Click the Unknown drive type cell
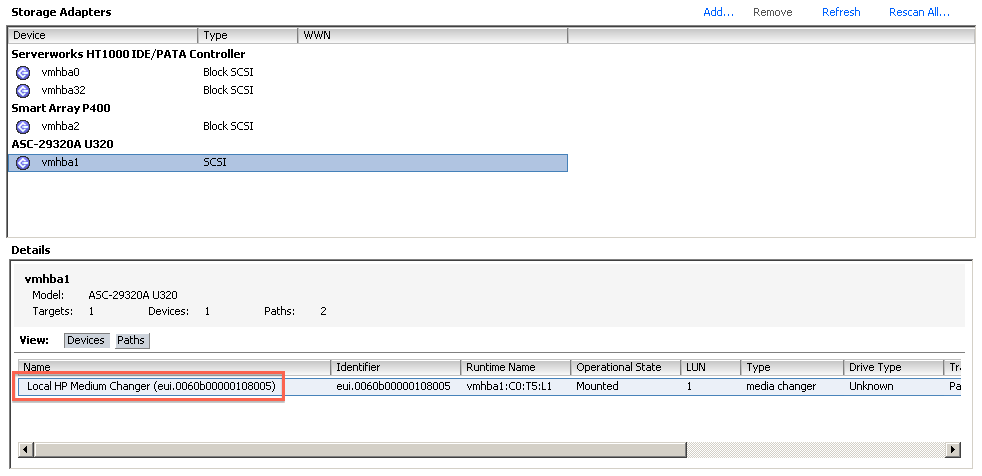Viewport: 982px width, 476px height. tap(871, 387)
